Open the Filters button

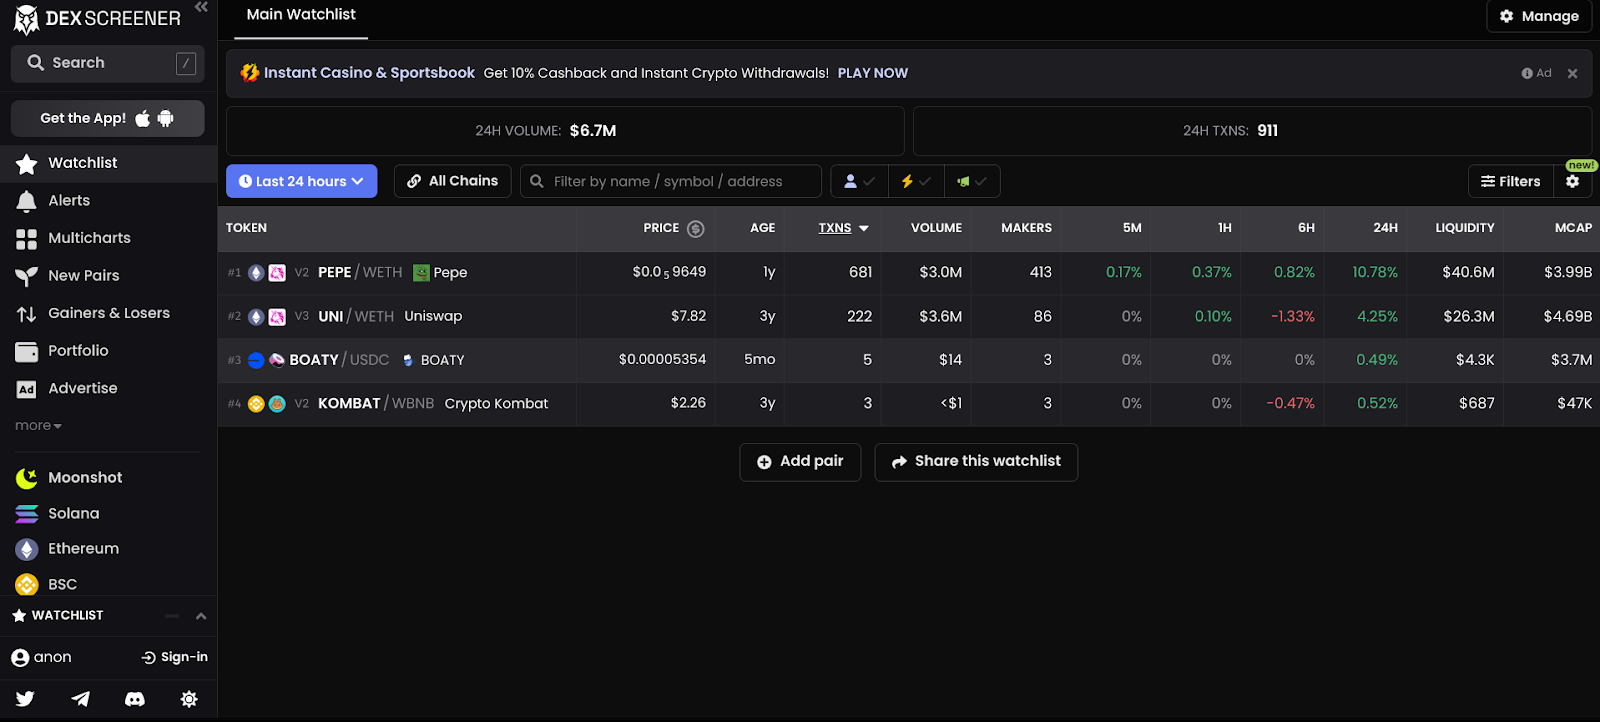pos(1511,181)
